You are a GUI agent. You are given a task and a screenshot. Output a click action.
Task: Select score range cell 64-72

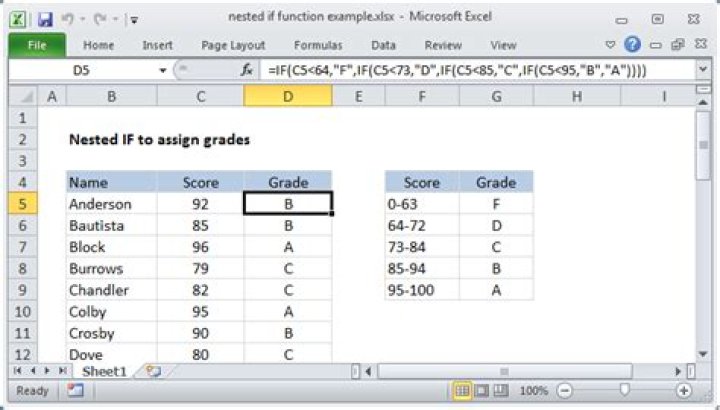422,225
